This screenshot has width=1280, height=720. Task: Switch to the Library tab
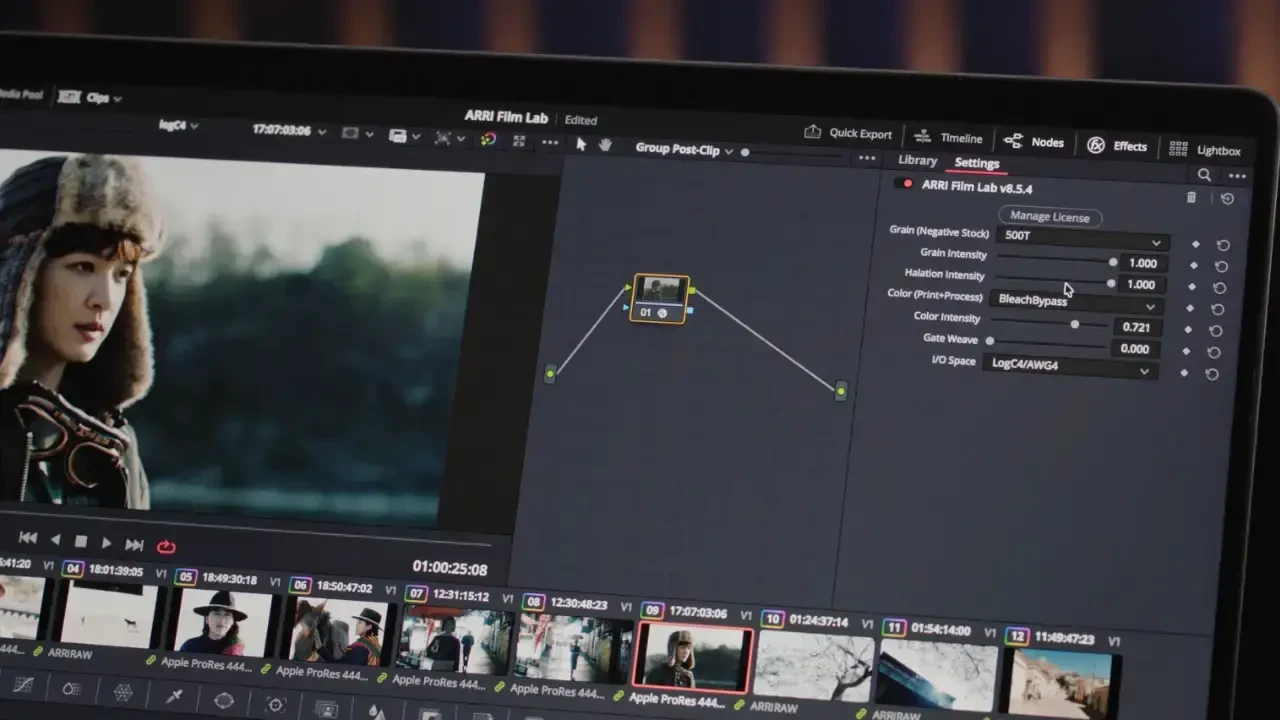click(x=917, y=161)
